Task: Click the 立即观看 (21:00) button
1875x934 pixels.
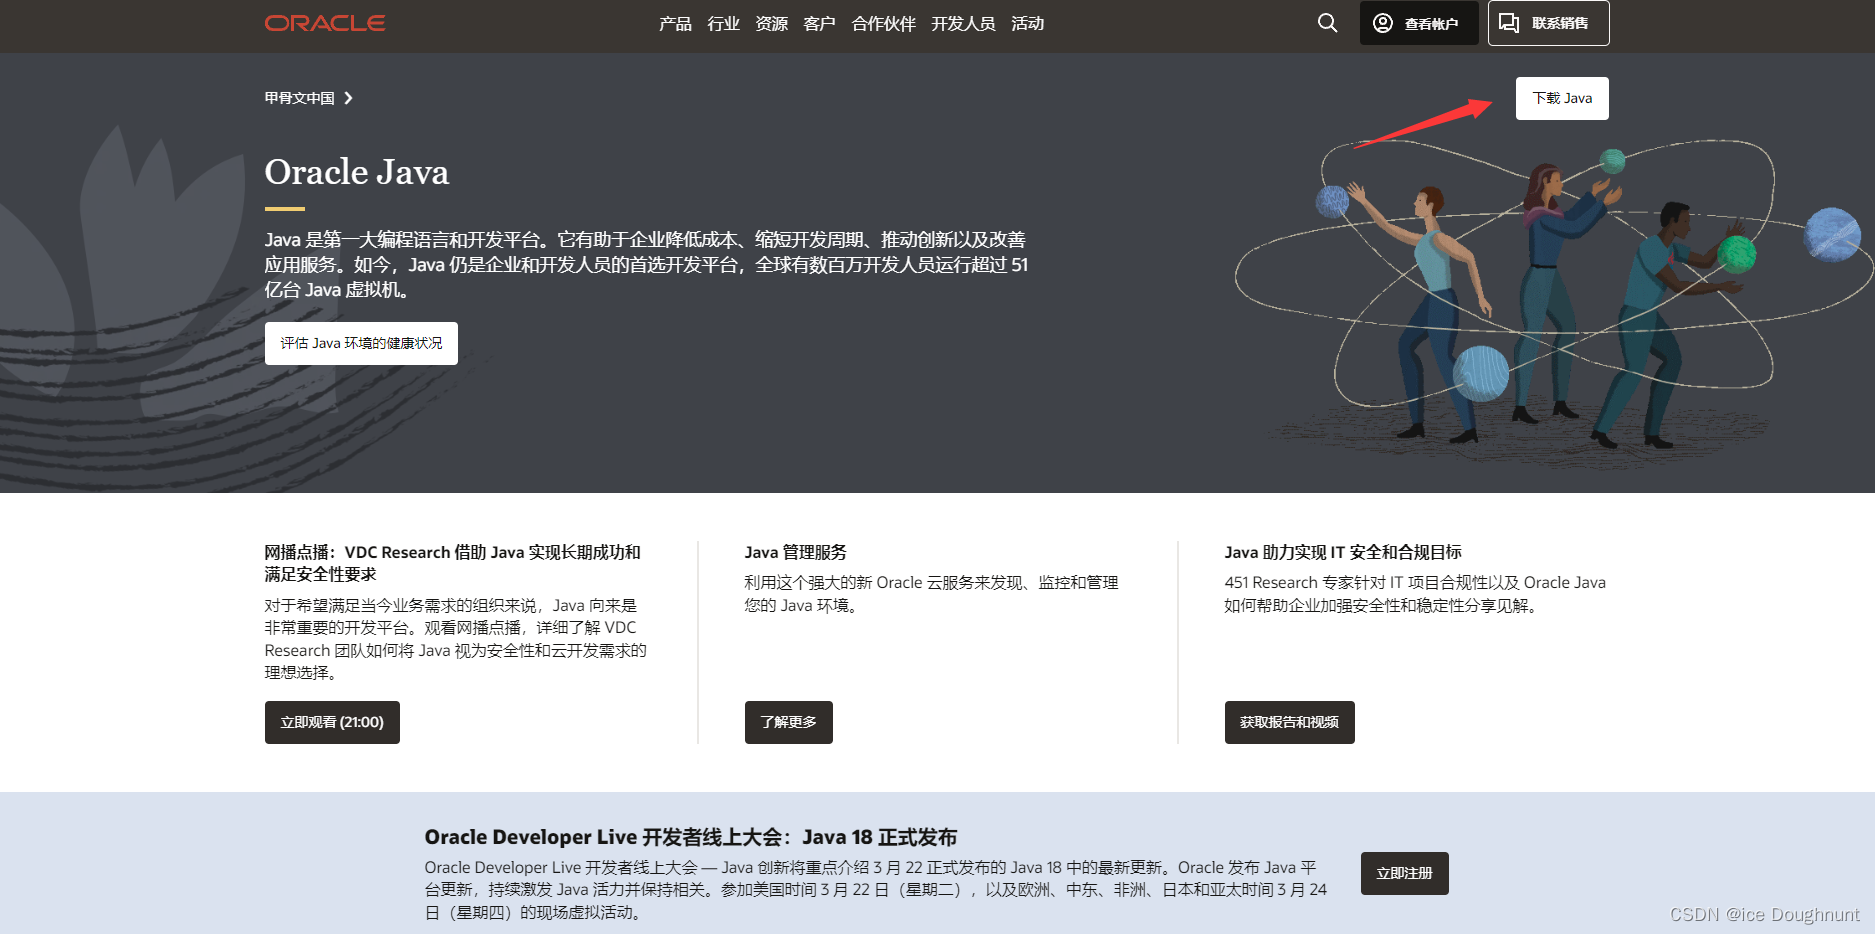Action: (332, 722)
